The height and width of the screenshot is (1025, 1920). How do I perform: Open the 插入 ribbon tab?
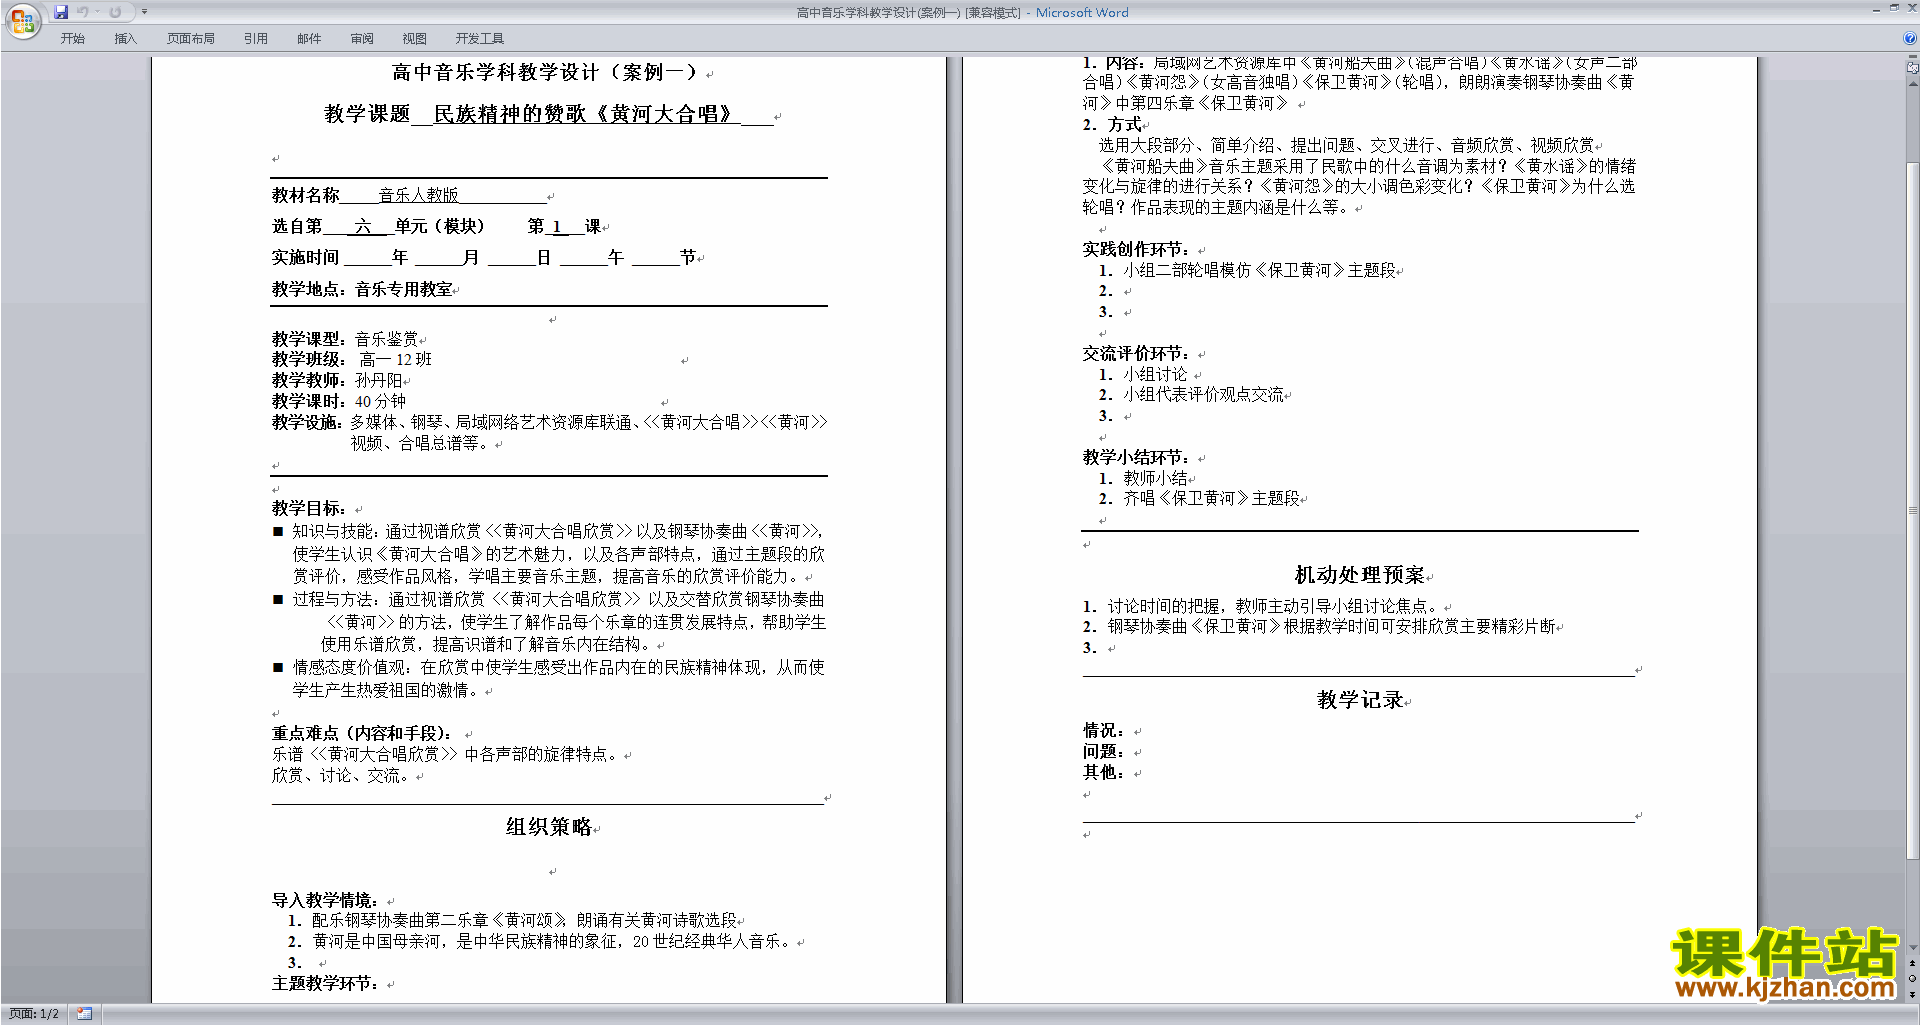[125, 38]
